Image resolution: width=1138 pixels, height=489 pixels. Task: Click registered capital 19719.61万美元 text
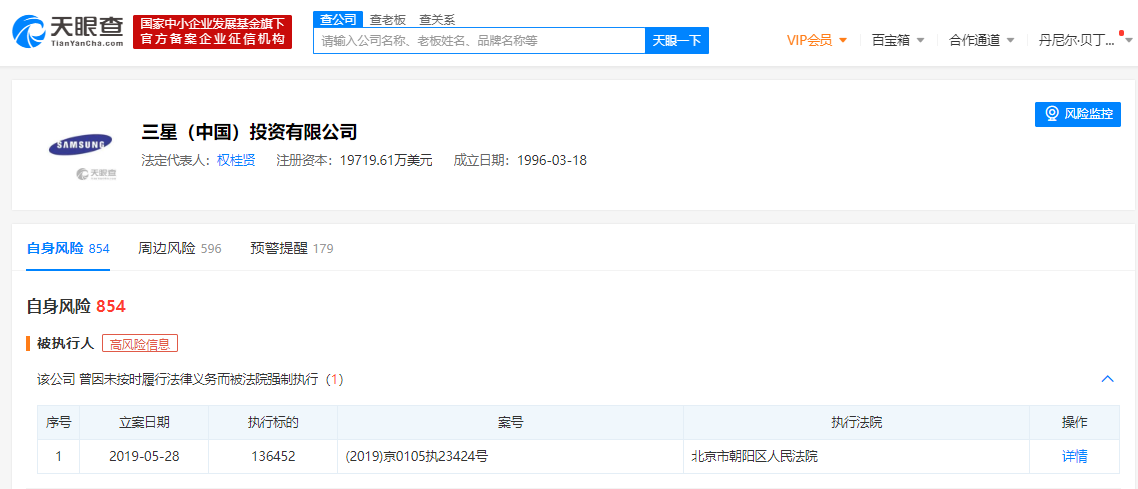point(385,160)
